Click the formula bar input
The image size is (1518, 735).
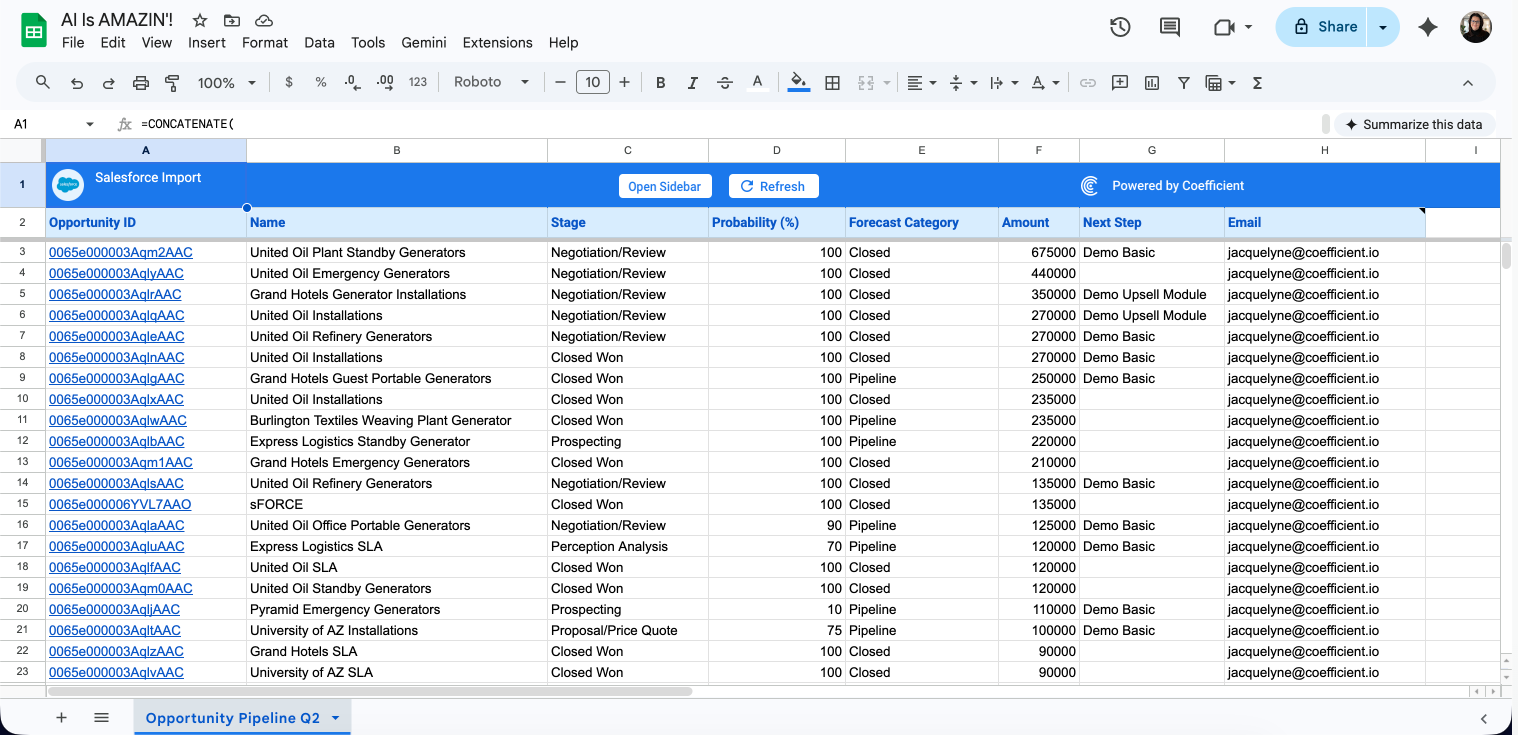coord(730,124)
